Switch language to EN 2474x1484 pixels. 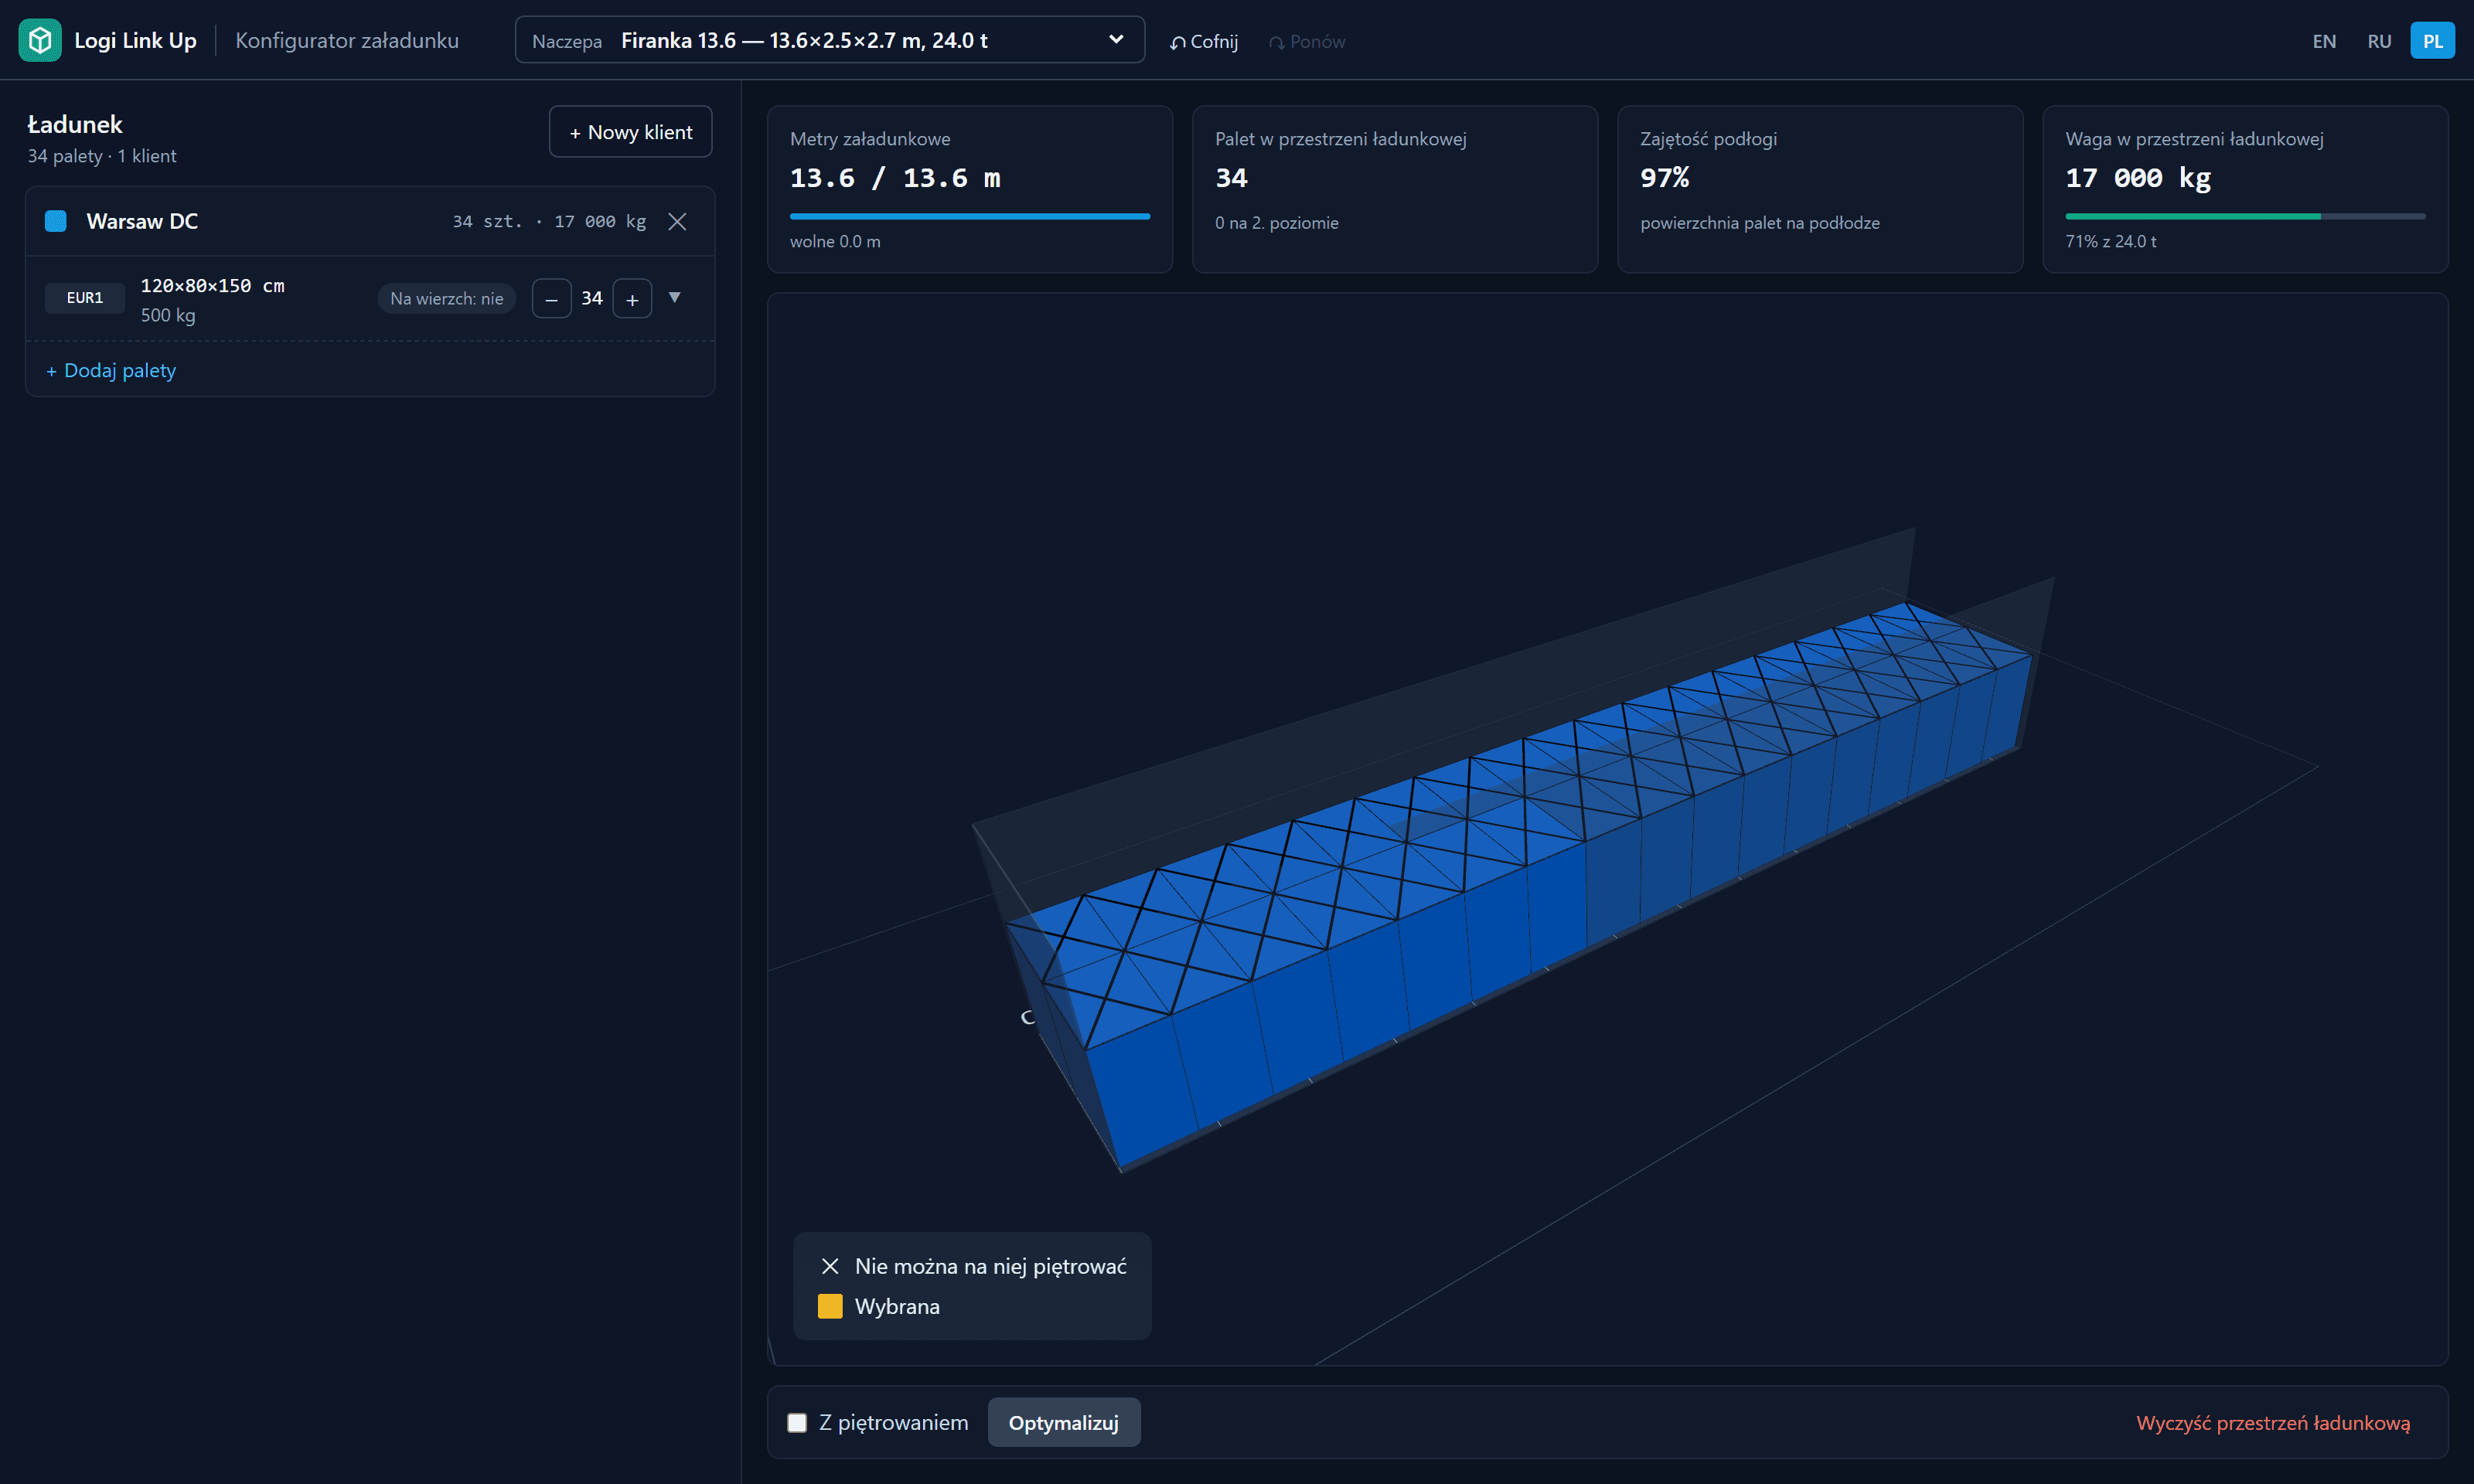click(2324, 41)
